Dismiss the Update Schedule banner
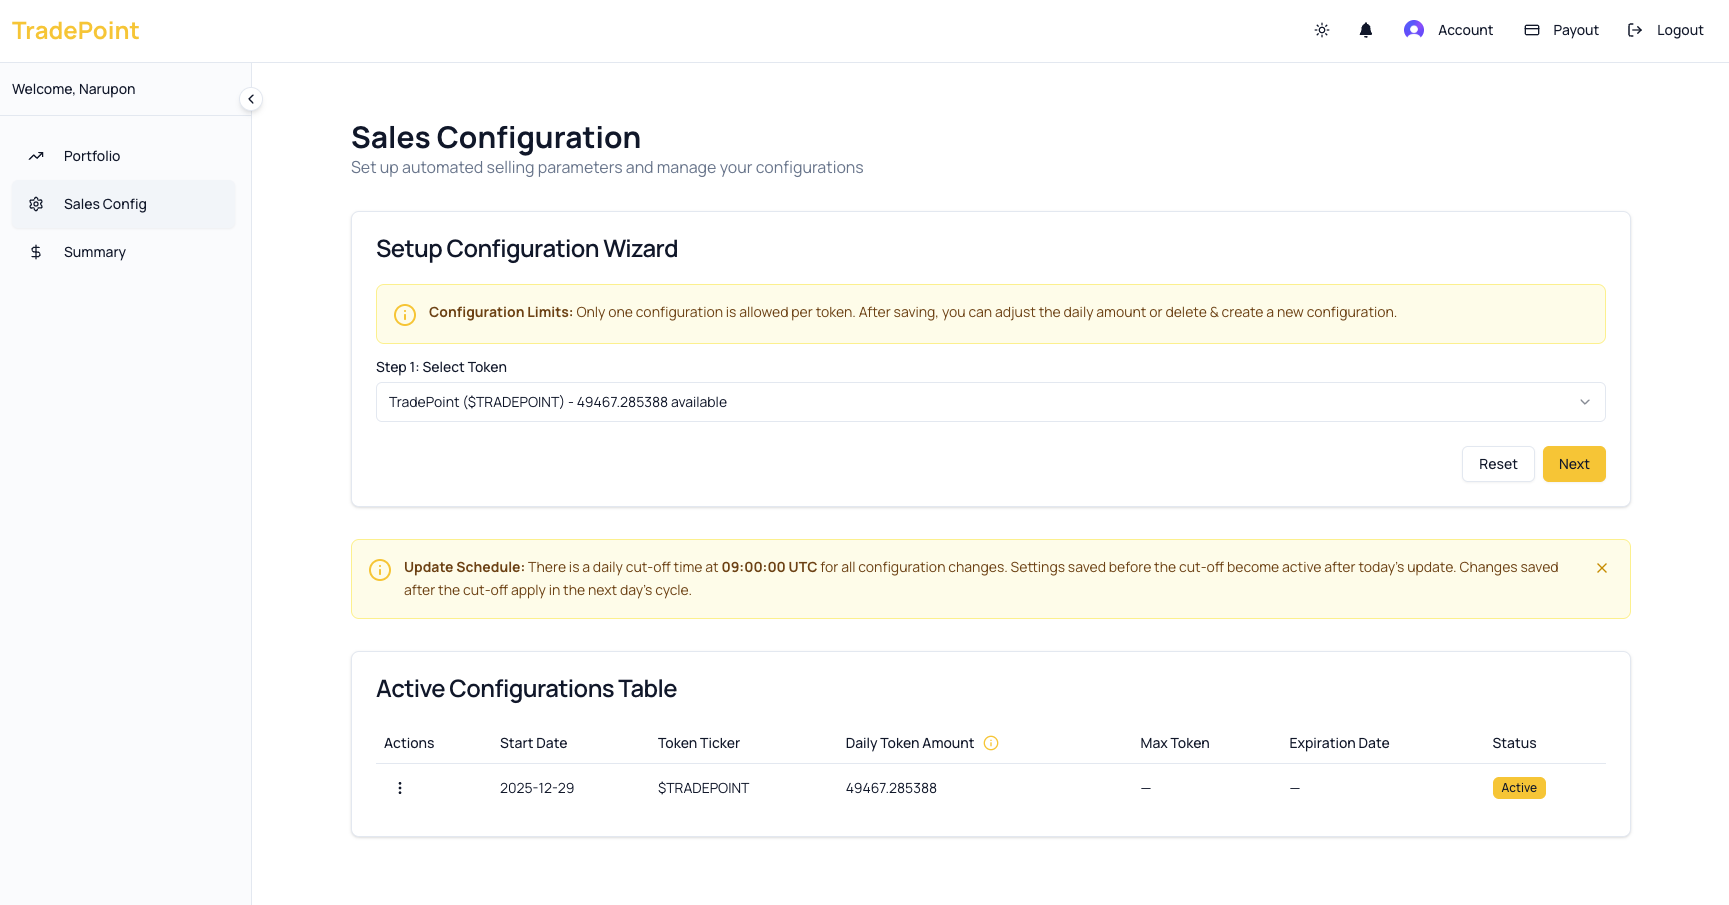 coord(1602,567)
